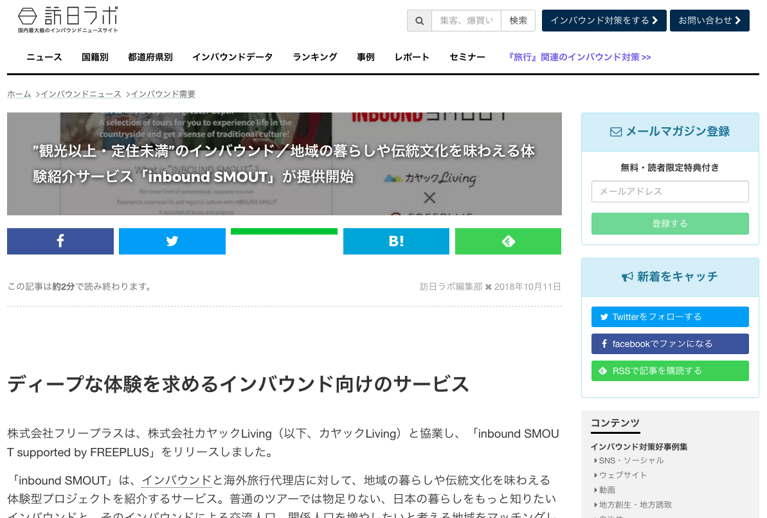Image resolution: width=767 pixels, height=518 pixels.
Task: Bookmark with Hatena B! button
Action: (396, 241)
